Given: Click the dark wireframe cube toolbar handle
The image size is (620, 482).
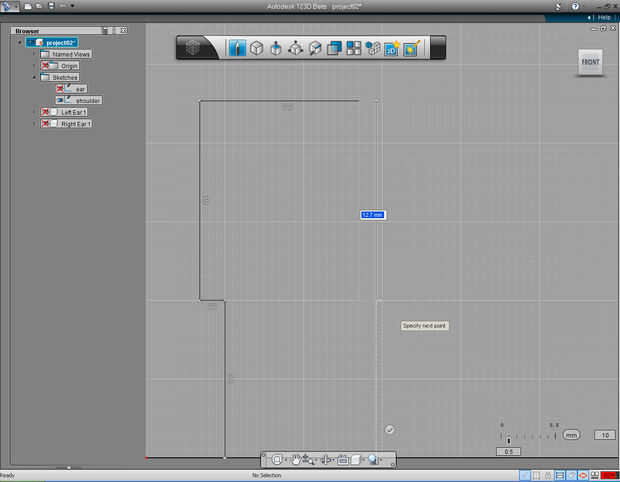Looking at the screenshot, I should click(193, 48).
